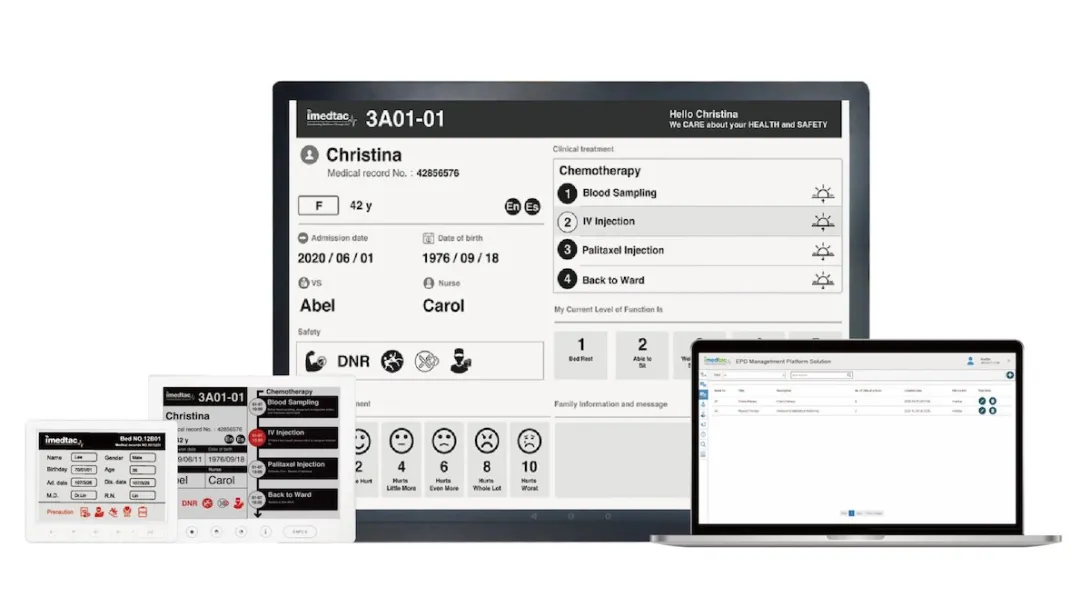Click the highlighted blue sidebar icon on laptop
The image size is (1090, 597).
tap(703, 395)
